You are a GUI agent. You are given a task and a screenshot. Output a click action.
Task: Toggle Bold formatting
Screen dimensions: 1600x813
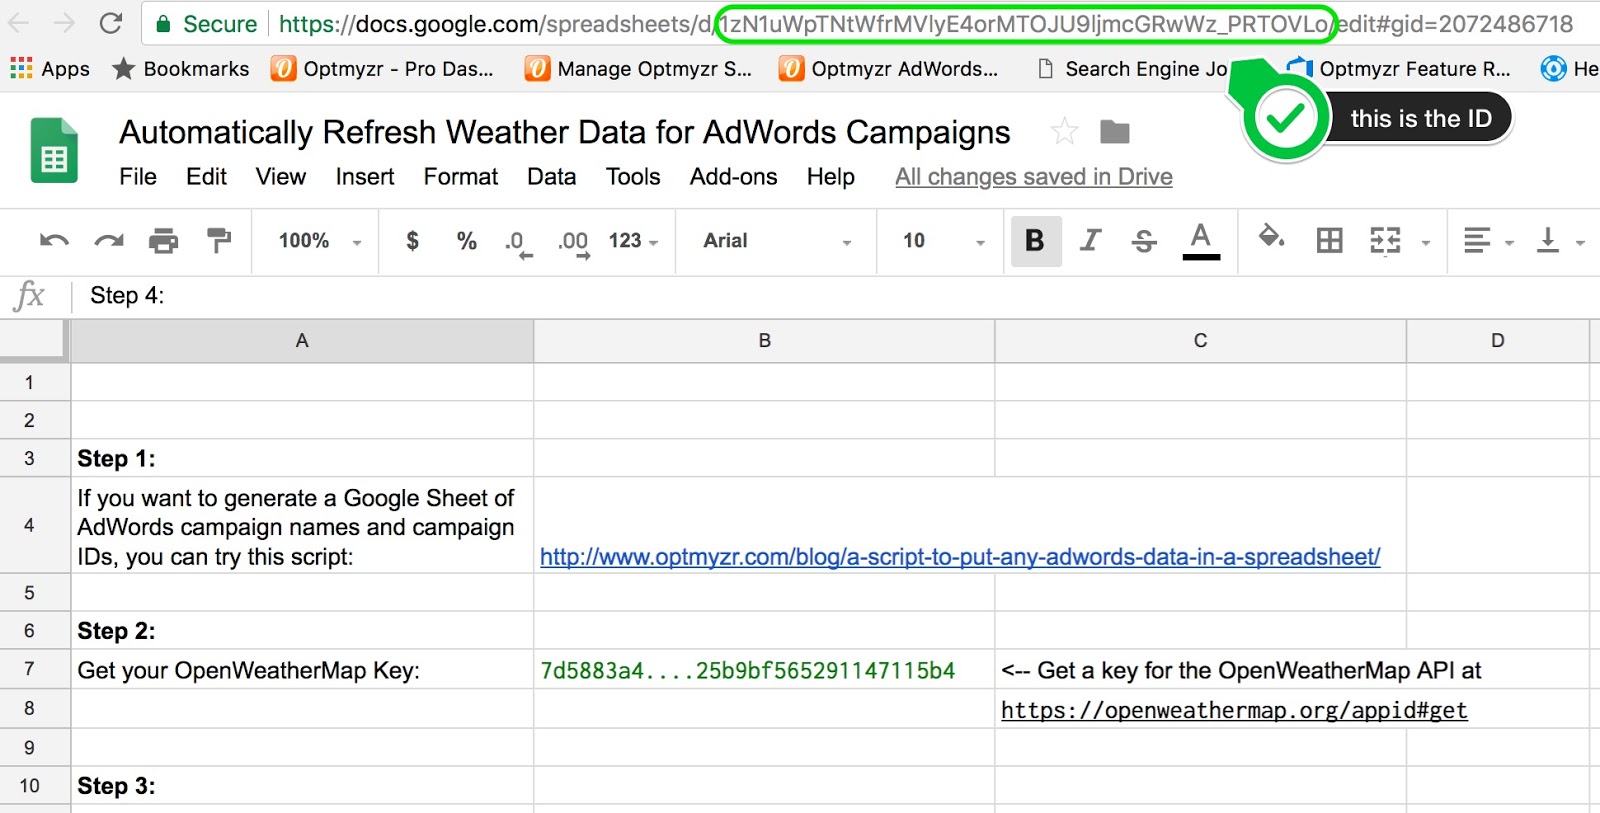pos(1035,241)
